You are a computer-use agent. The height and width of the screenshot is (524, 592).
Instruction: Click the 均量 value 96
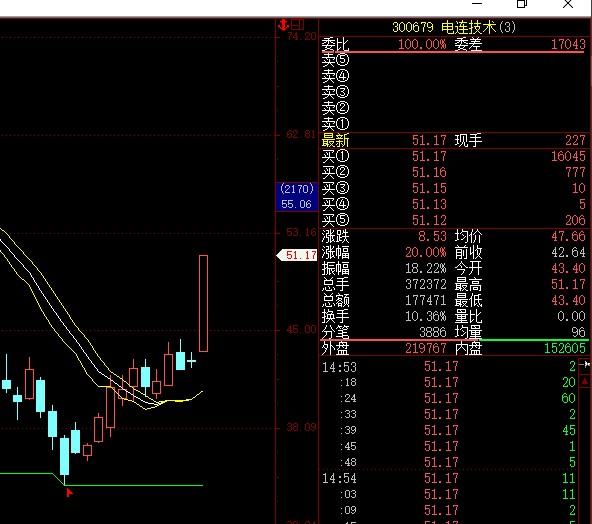[578, 332]
